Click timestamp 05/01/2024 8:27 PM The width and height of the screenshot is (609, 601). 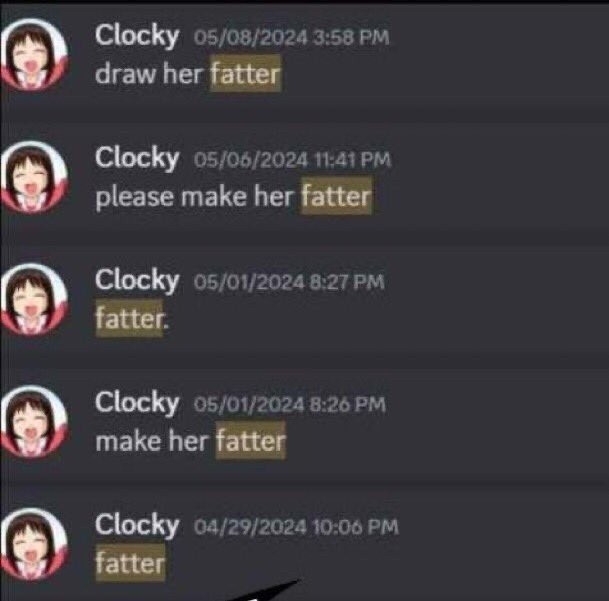pyautogui.click(x=289, y=282)
